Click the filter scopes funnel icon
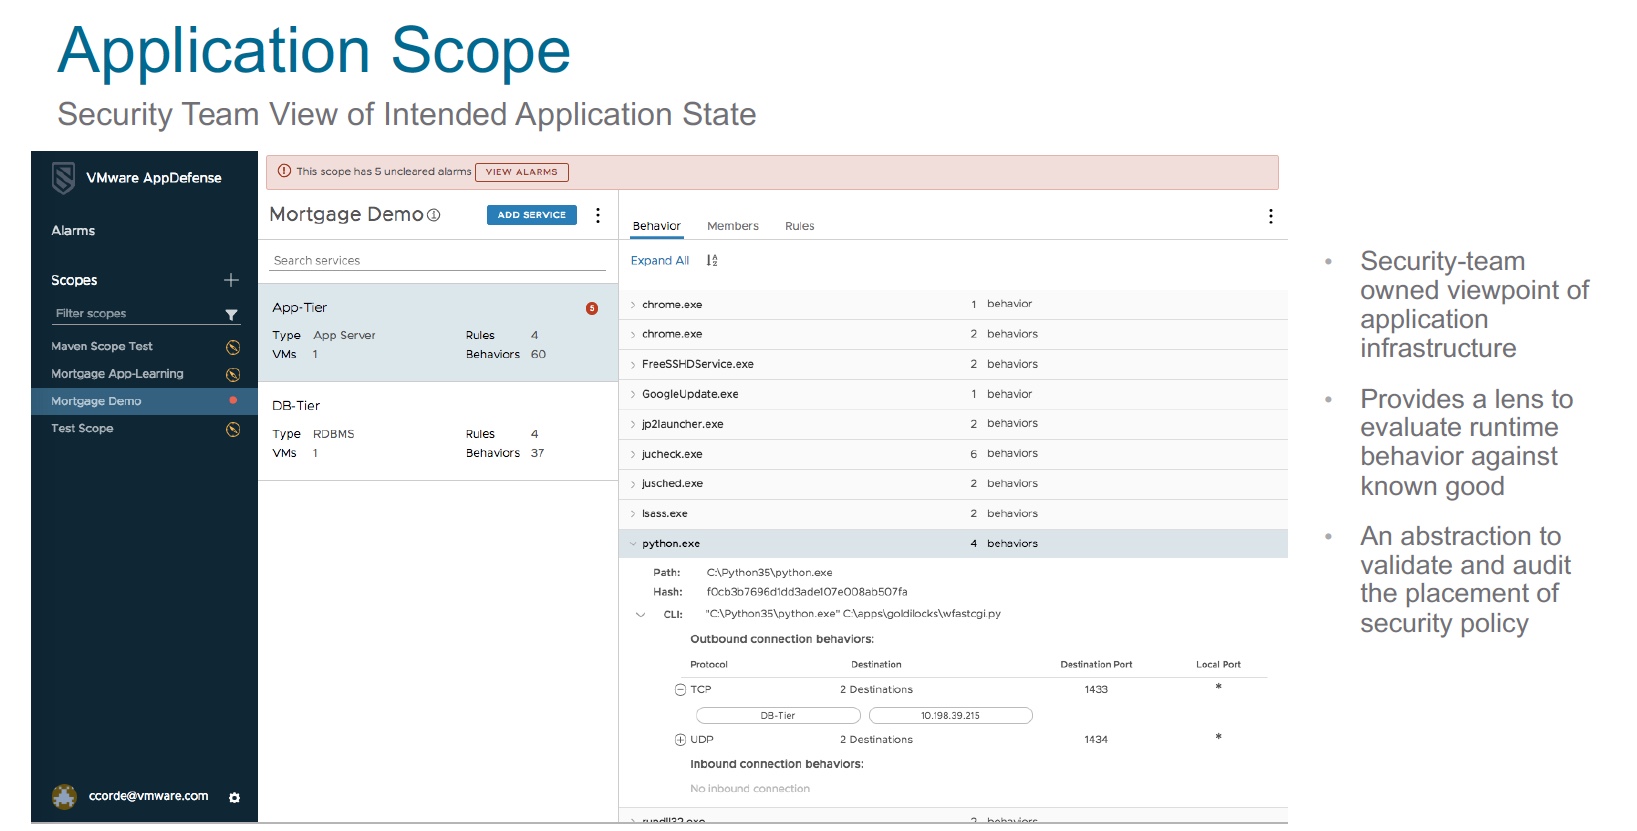This screenshot has width=1637, height=831. click(x=231, y=314)
